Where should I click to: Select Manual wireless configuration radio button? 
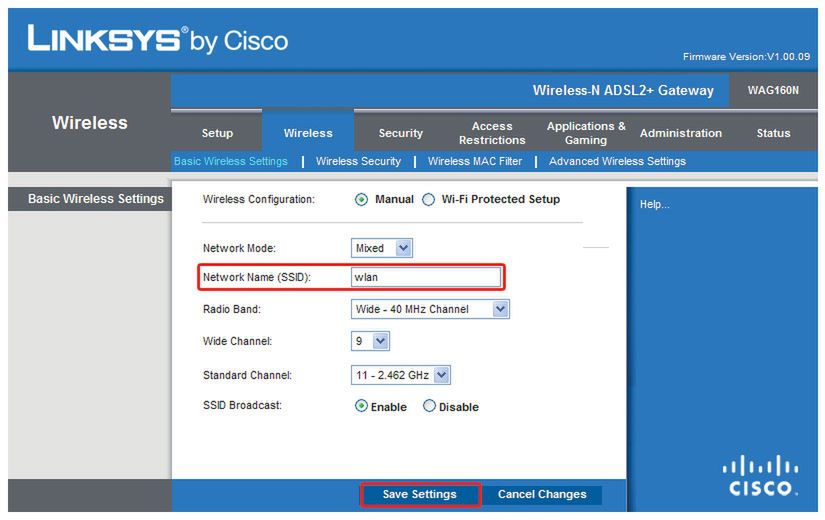point(362,199)
